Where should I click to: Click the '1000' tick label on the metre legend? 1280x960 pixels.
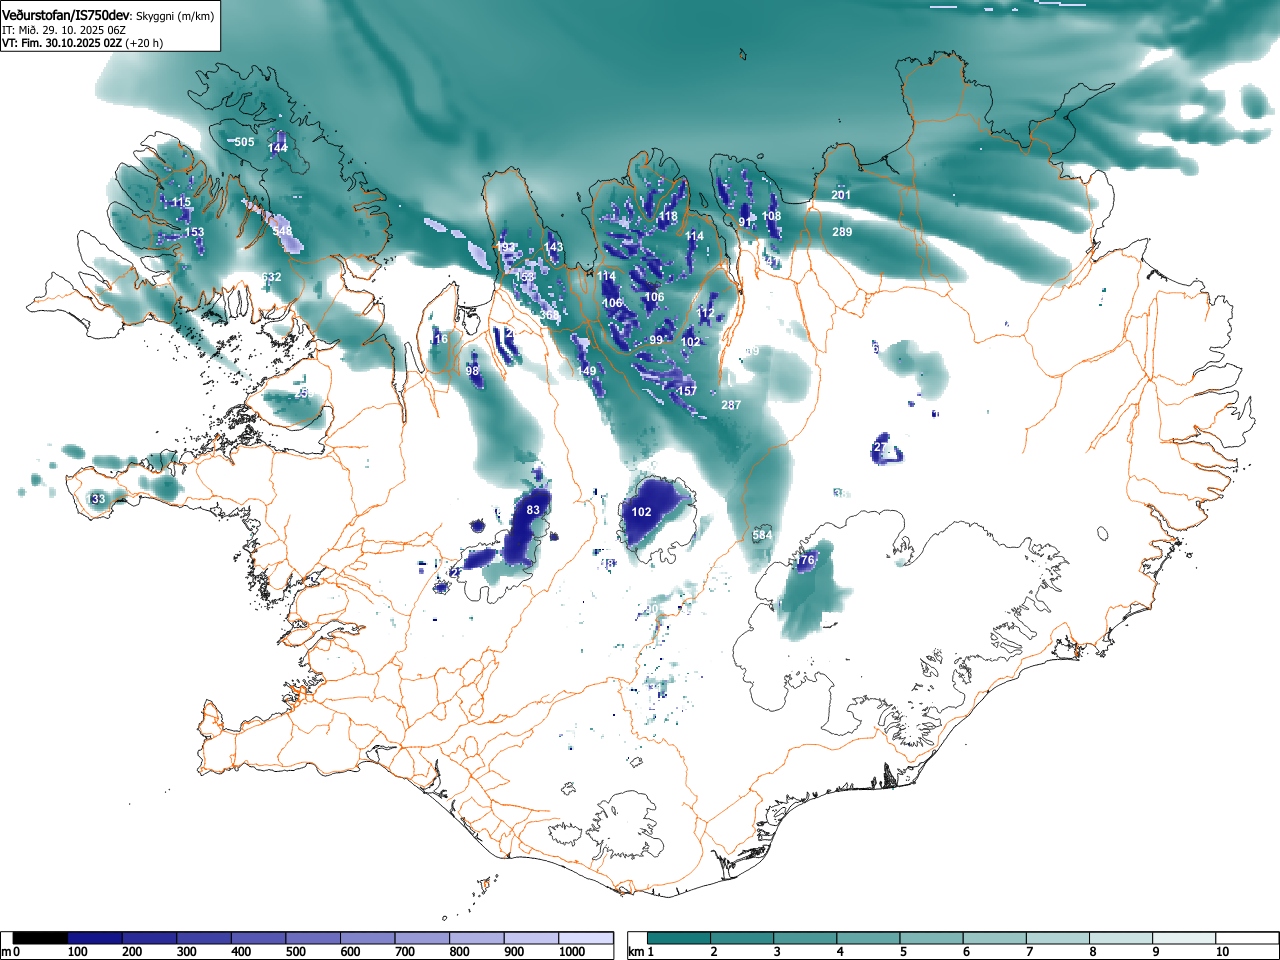pyautogui.click(x=572, y=952)
